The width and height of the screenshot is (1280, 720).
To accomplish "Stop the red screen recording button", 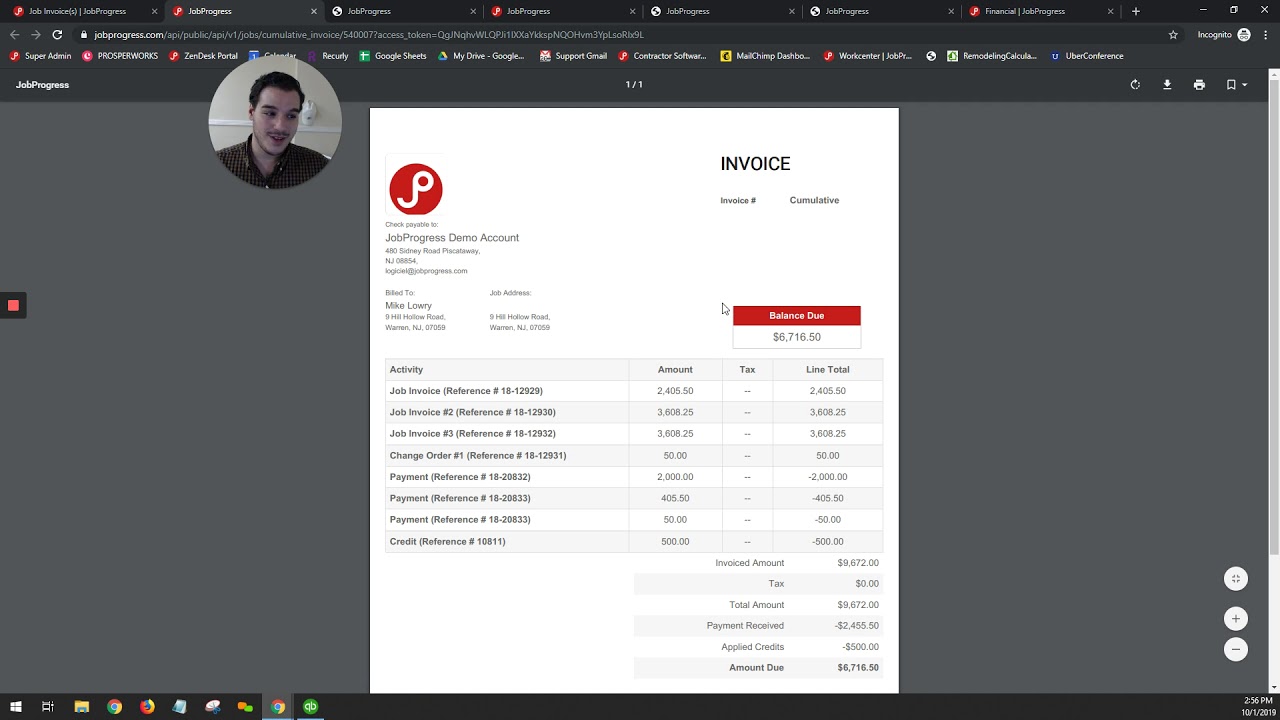I will (13, 305).
